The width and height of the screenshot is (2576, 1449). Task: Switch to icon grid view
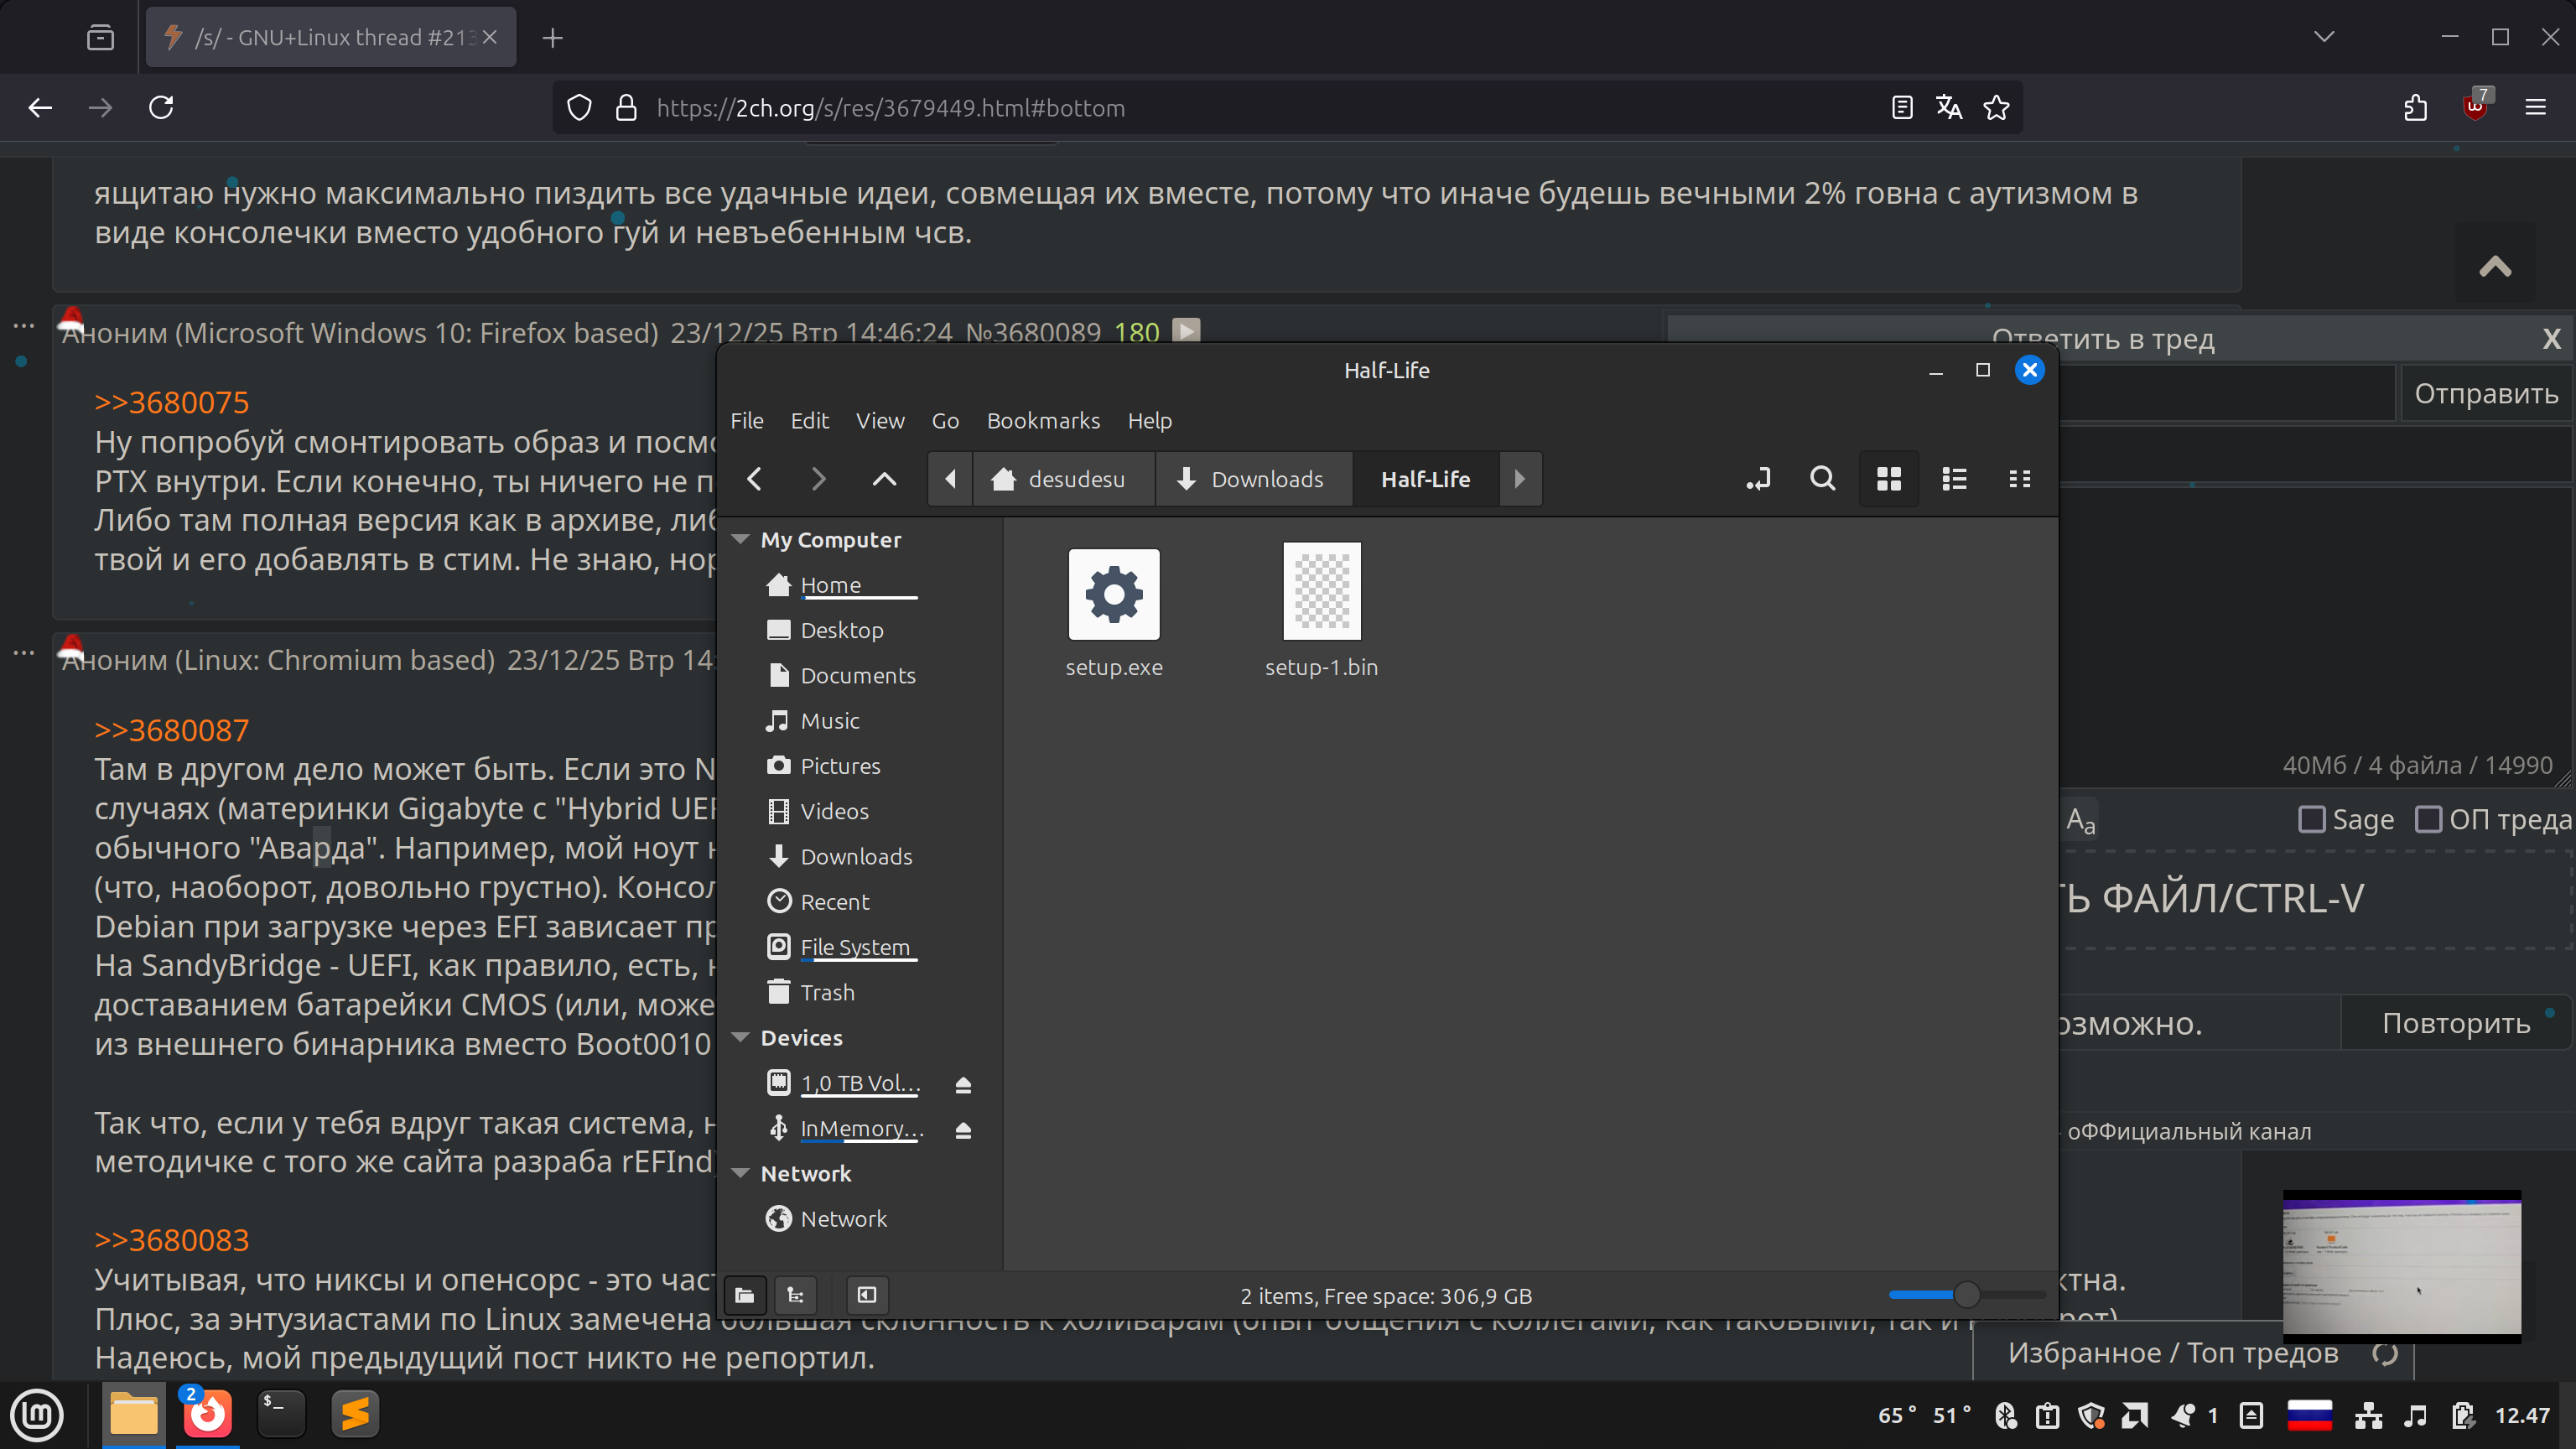coord(1888,479)
